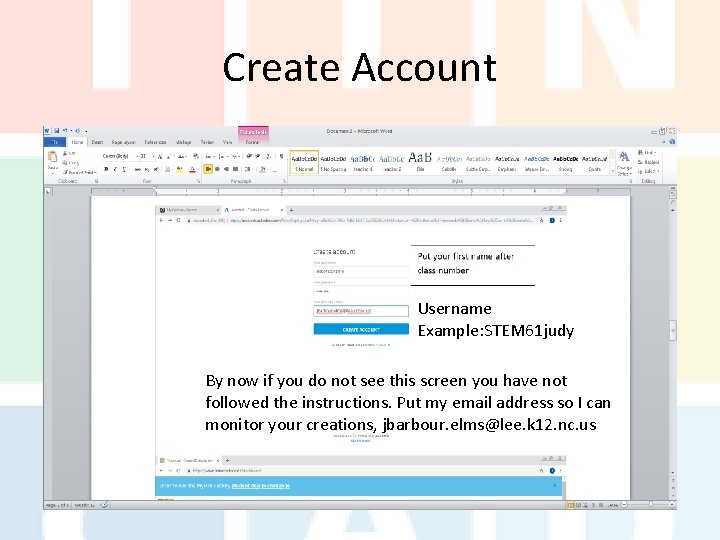Apply the Title style
The width and height of the screenshot is (720, 540).
click(420, 163)
